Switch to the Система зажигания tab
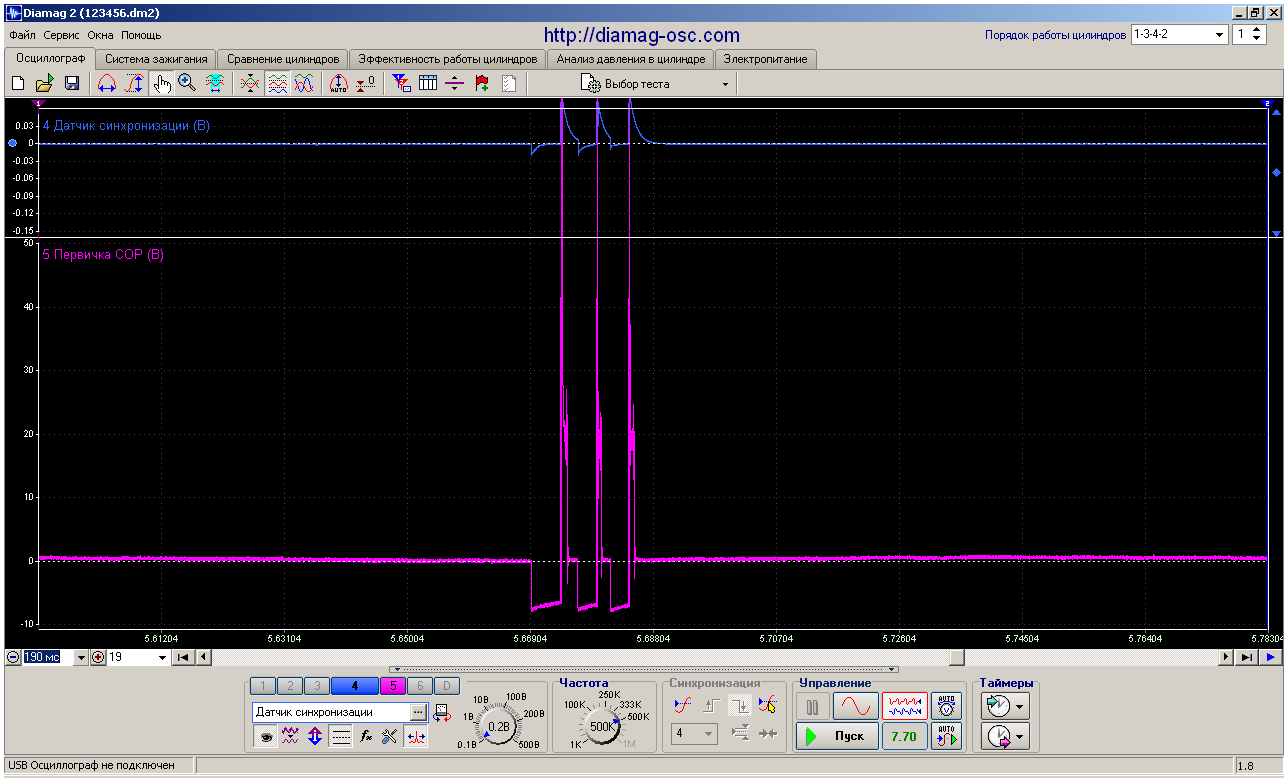The image size is (1288, 778). pyautogui.click(x=156, y=59)
